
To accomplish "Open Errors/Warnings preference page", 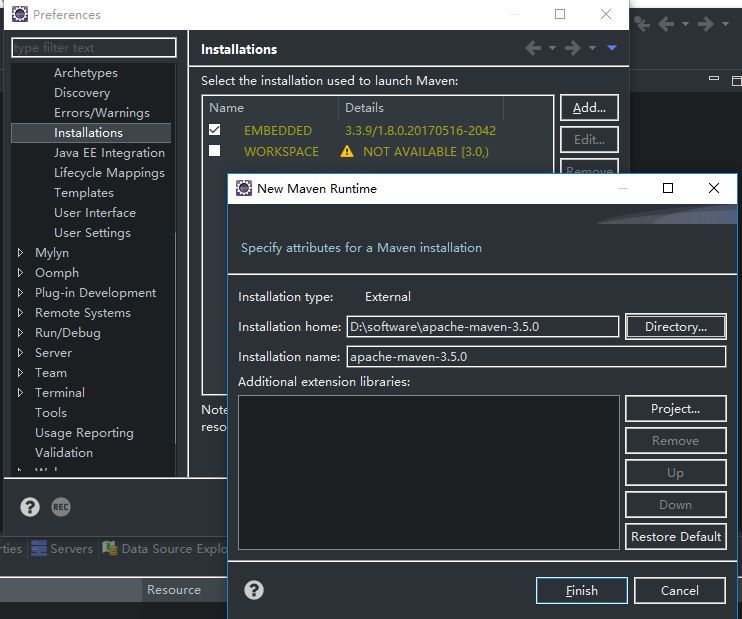I will [102, 113].
